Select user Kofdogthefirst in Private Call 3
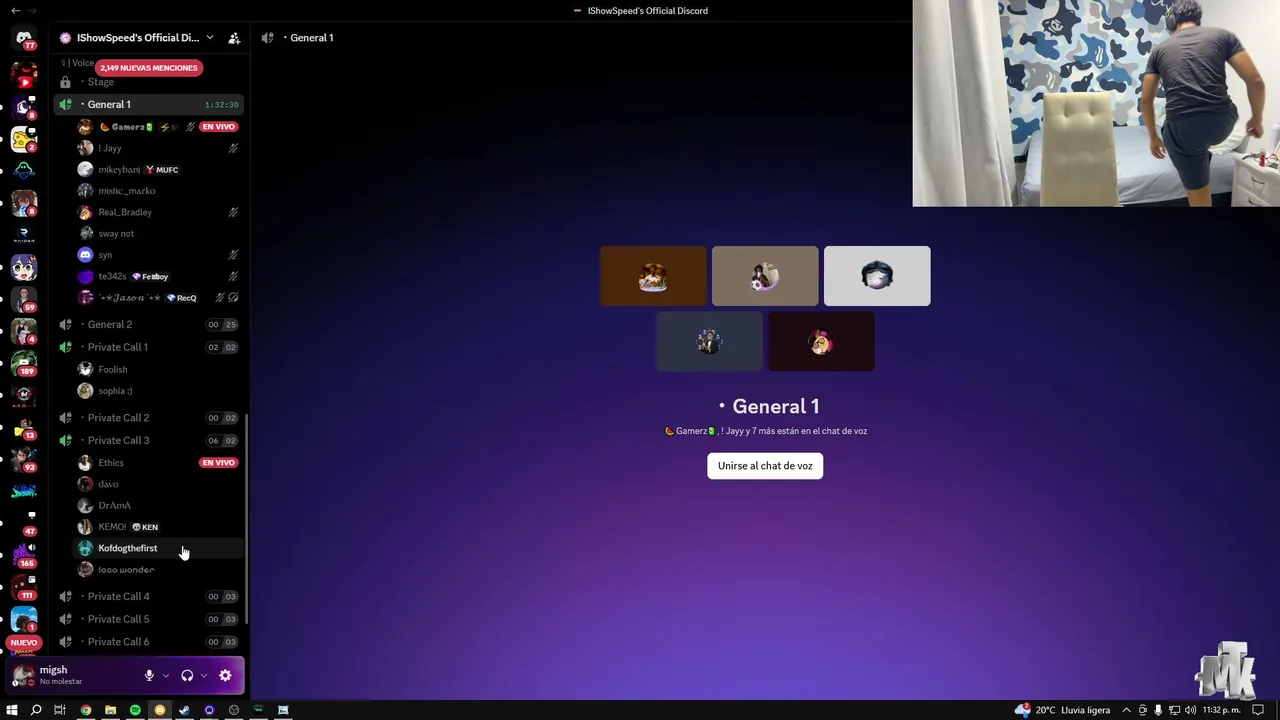Image resolution: width=1280 pixels, height=720 pixels. [x=158, y=548]
